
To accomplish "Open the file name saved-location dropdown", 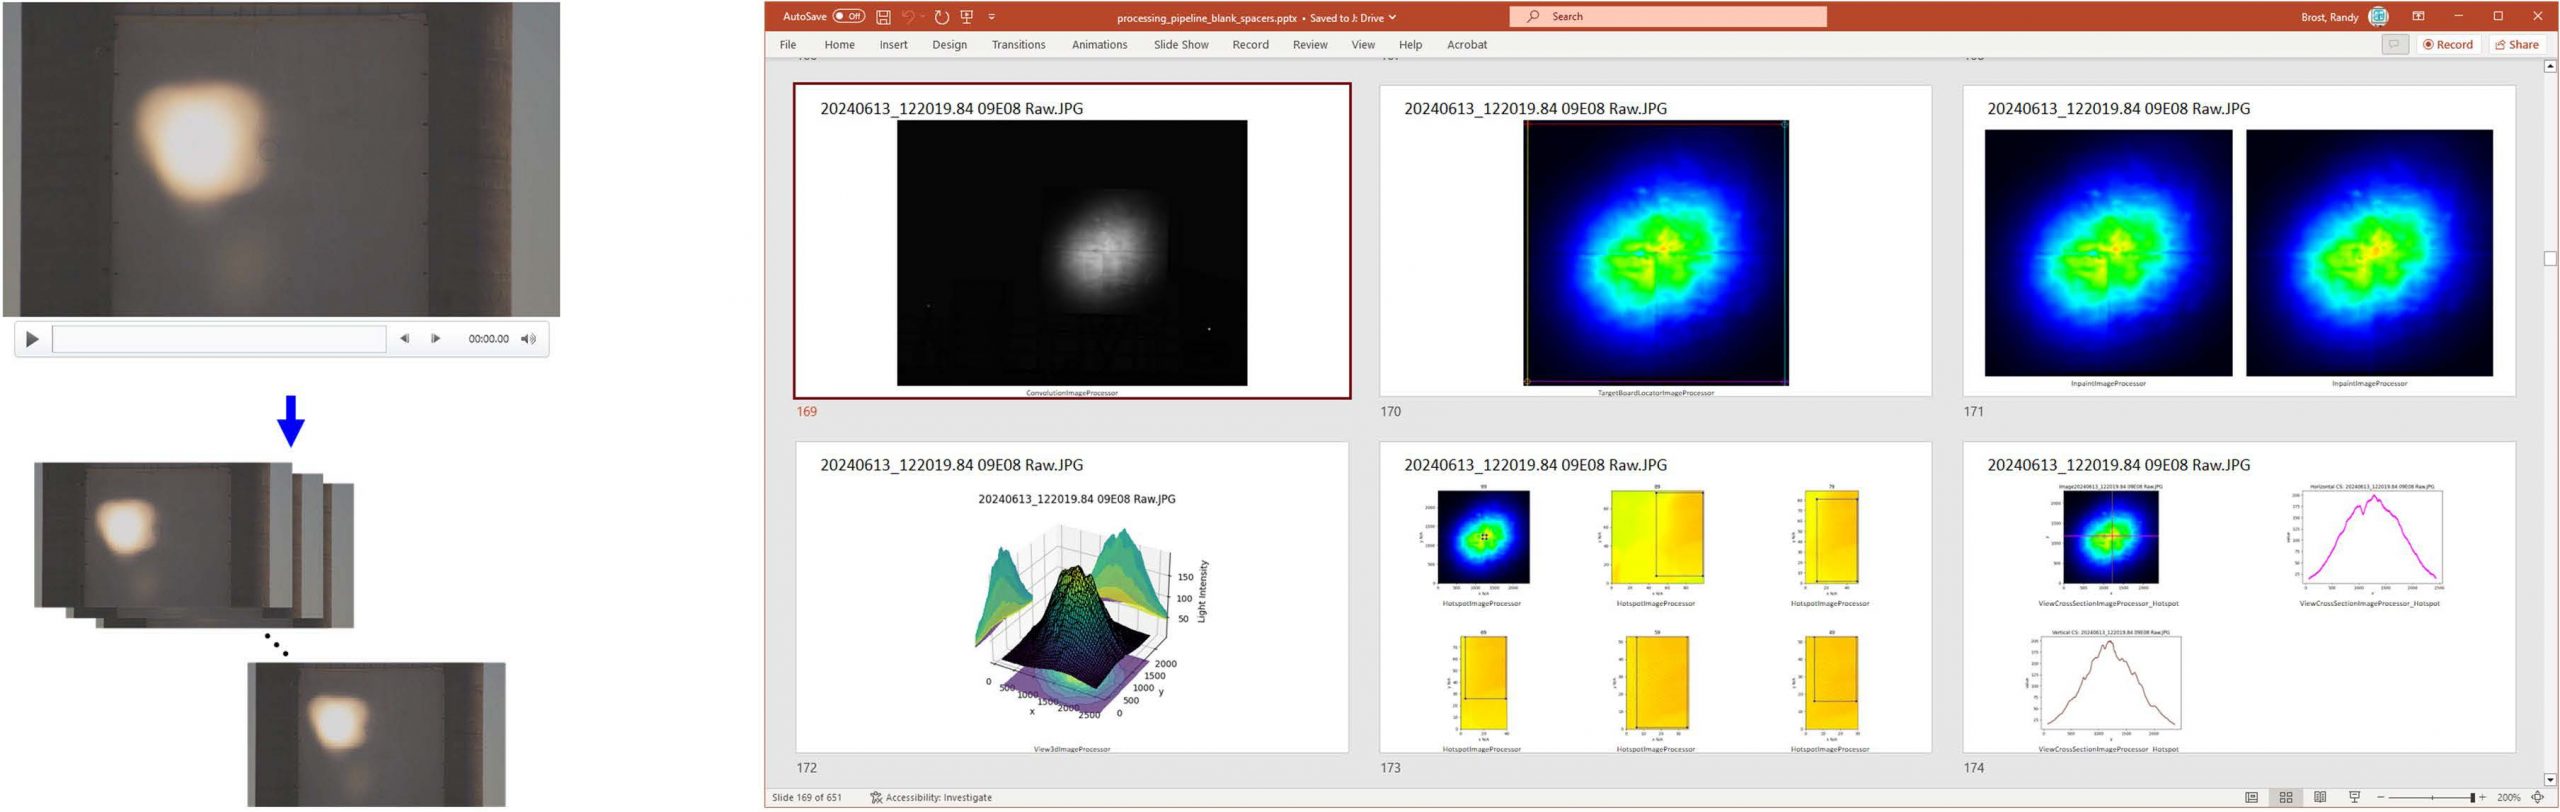I will (1392, 17).
